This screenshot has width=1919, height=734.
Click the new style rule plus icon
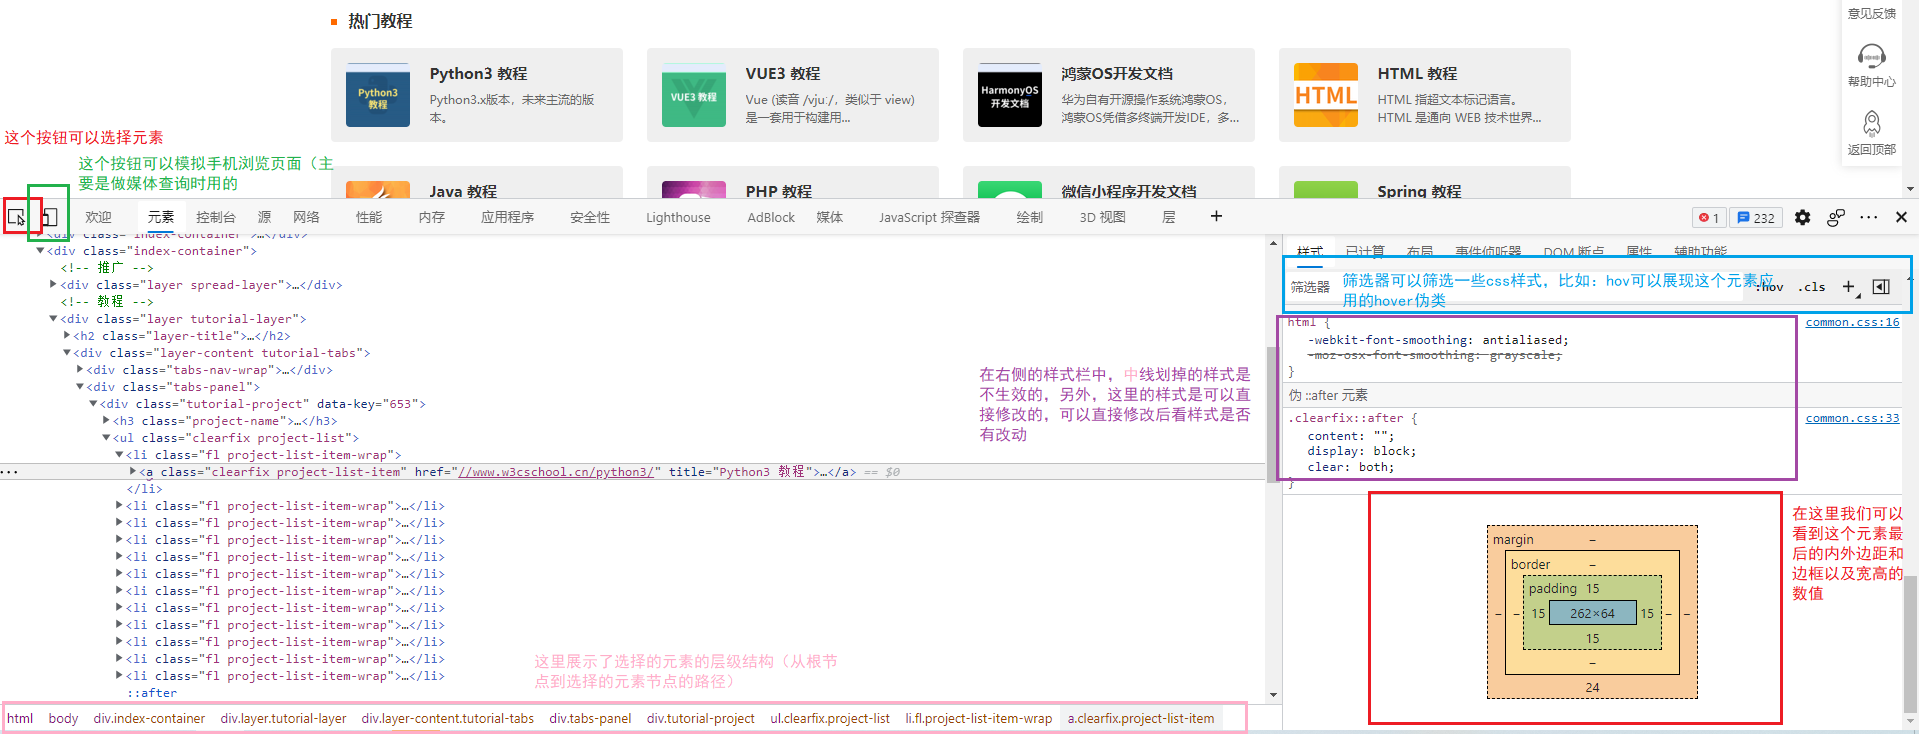click(1848, 287)
